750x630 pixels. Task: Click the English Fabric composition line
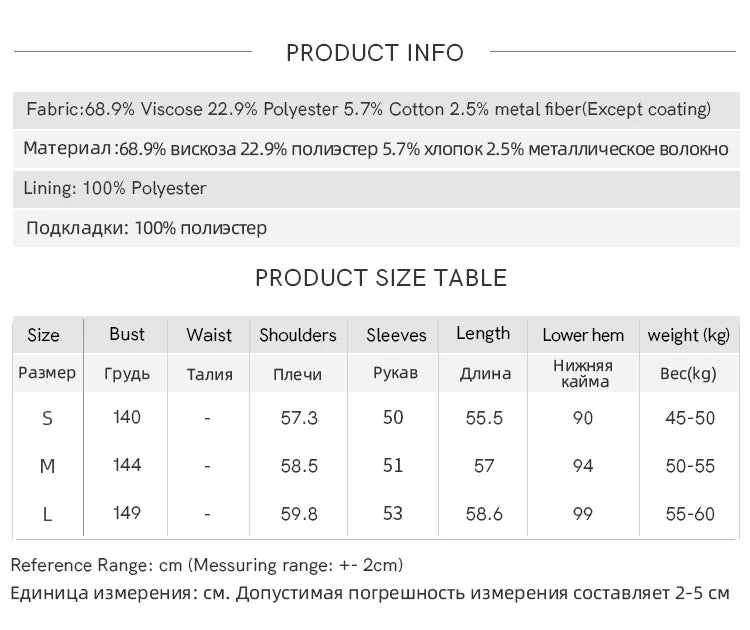tap(368, 109)
